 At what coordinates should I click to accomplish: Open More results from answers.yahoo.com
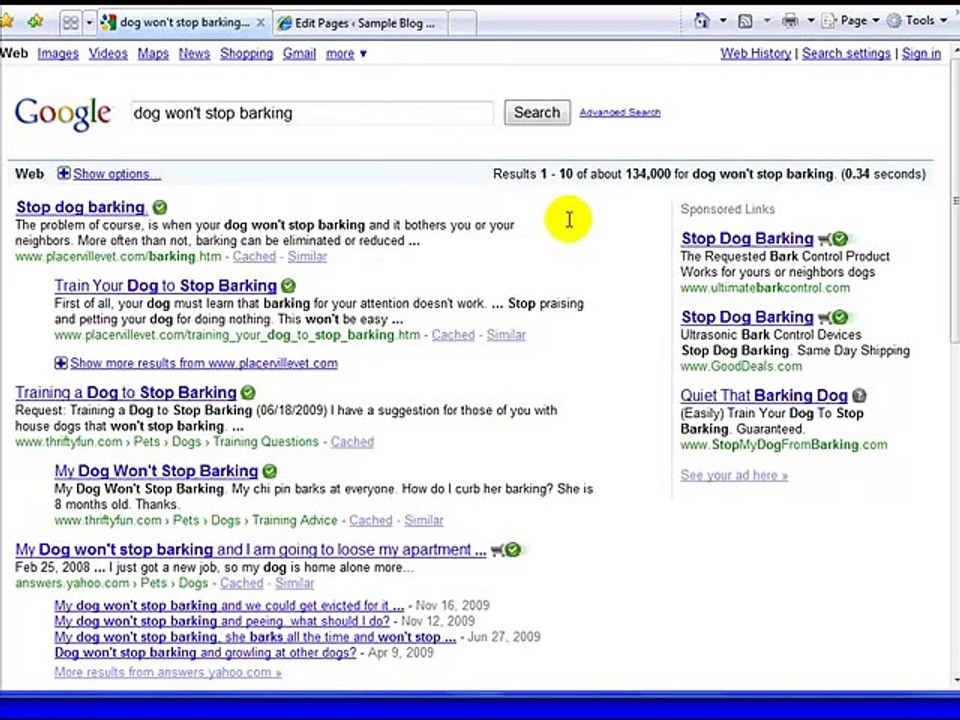[x=168, y=672]
